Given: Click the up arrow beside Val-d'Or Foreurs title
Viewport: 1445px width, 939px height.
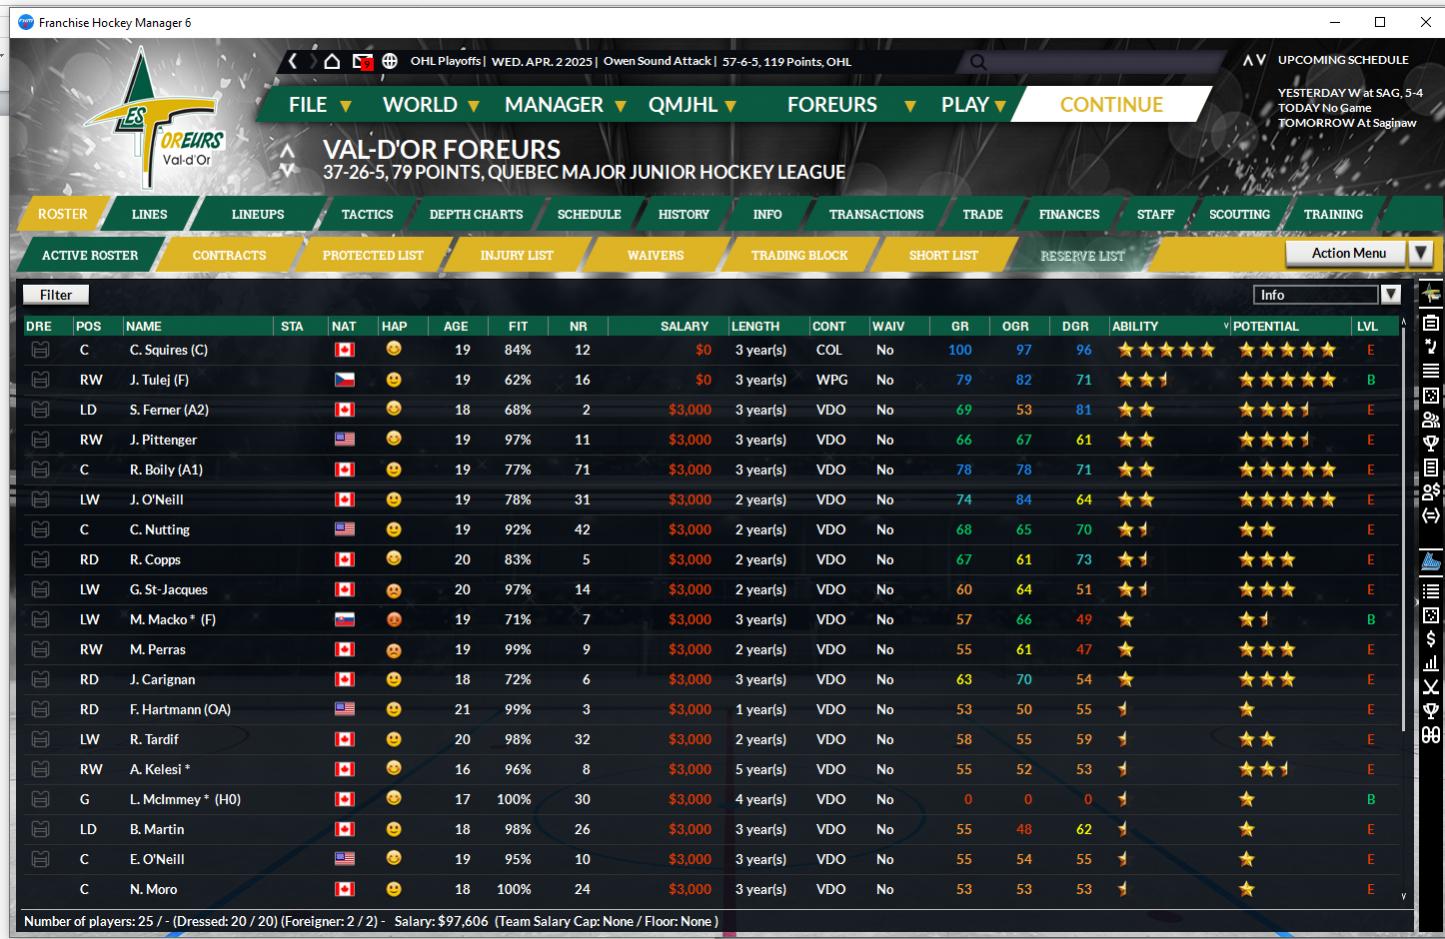Looking at the screenshot, I should click(x=288, y=151).
